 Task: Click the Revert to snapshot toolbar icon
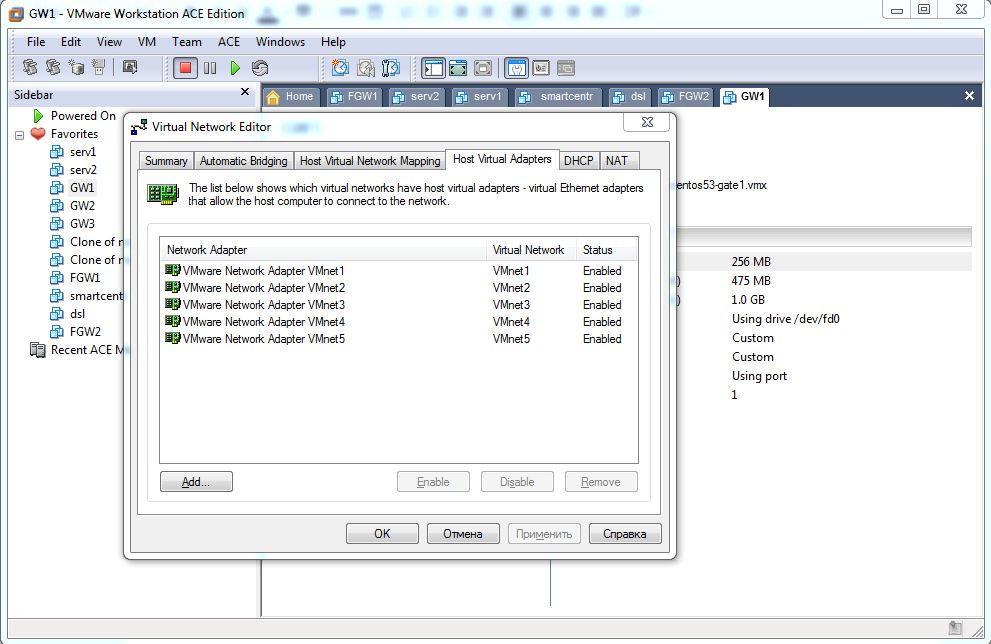(365, 68)
